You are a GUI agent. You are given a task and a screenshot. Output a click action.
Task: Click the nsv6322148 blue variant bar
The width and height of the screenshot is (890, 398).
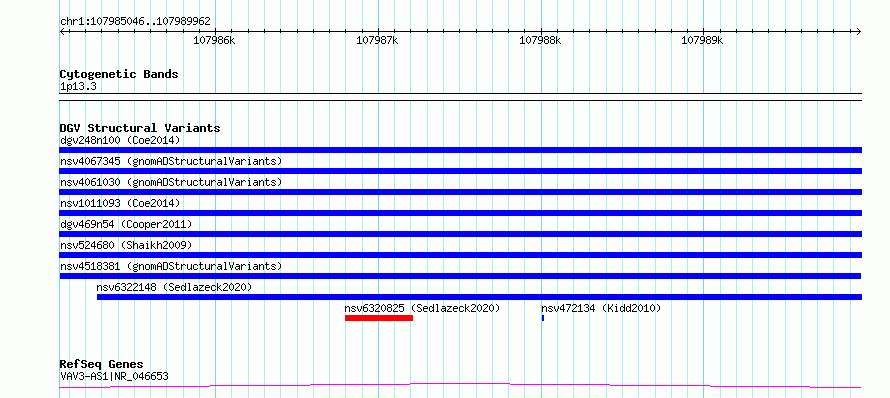point(479,297)
